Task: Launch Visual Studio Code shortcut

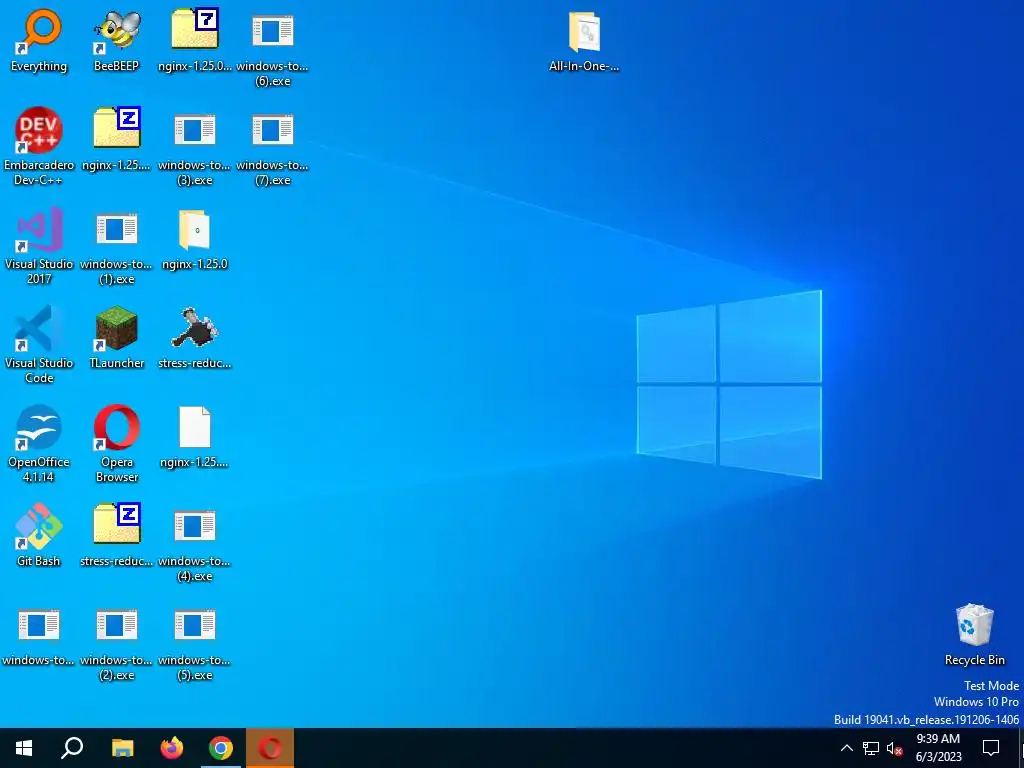Action: click(x=39, y=345)
